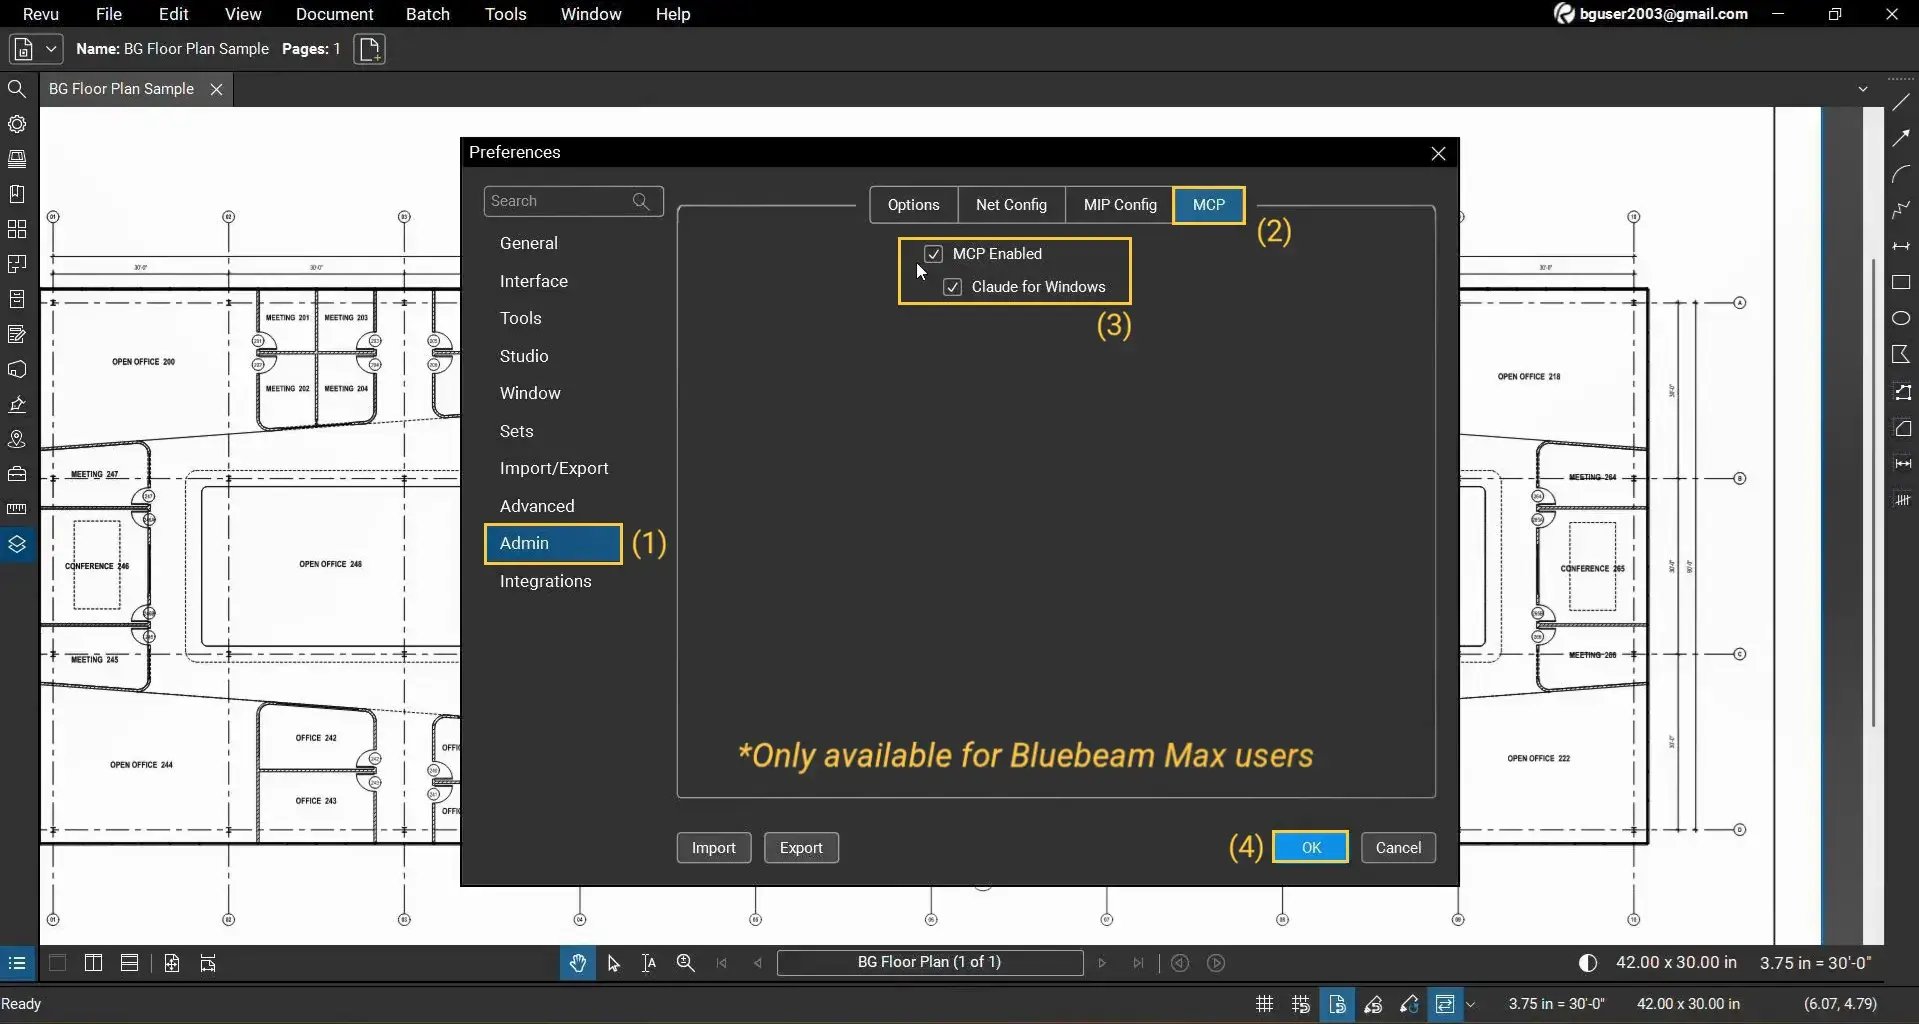
Task: Toggle the Sync icon in status bar
Action: pos(1444,1004)
